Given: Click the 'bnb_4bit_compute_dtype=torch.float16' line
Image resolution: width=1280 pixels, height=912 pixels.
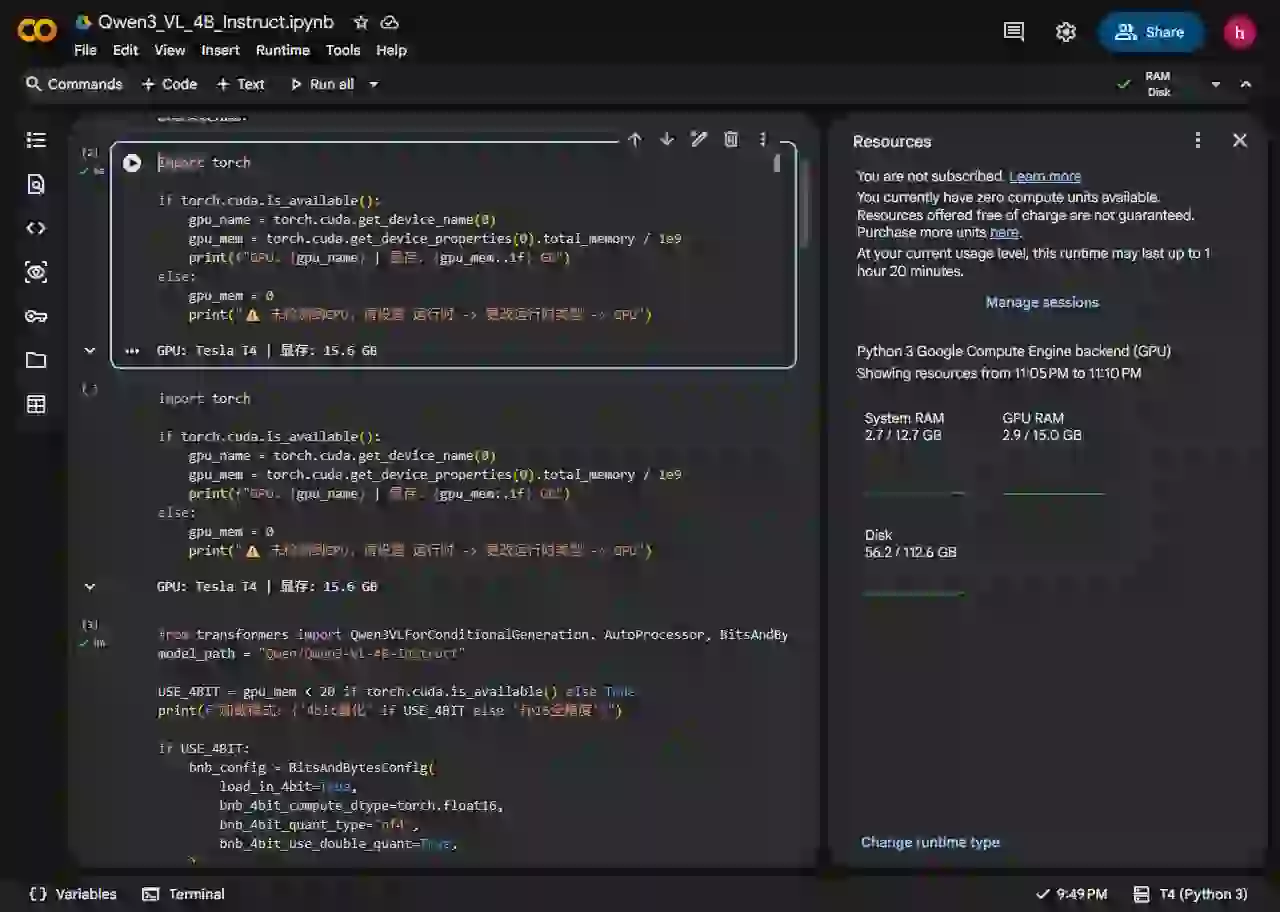Looking at the screenshot, I should point(361,805).
